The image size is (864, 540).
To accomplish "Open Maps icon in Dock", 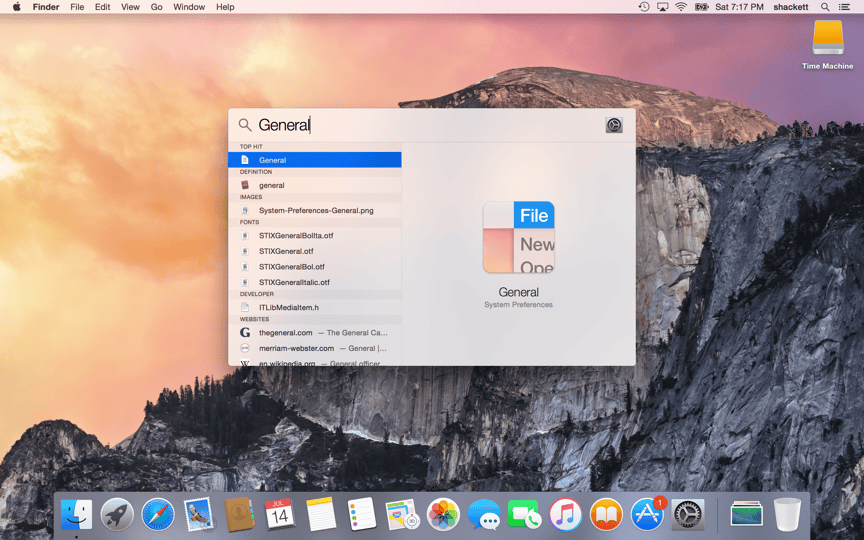I will [402, 515].
